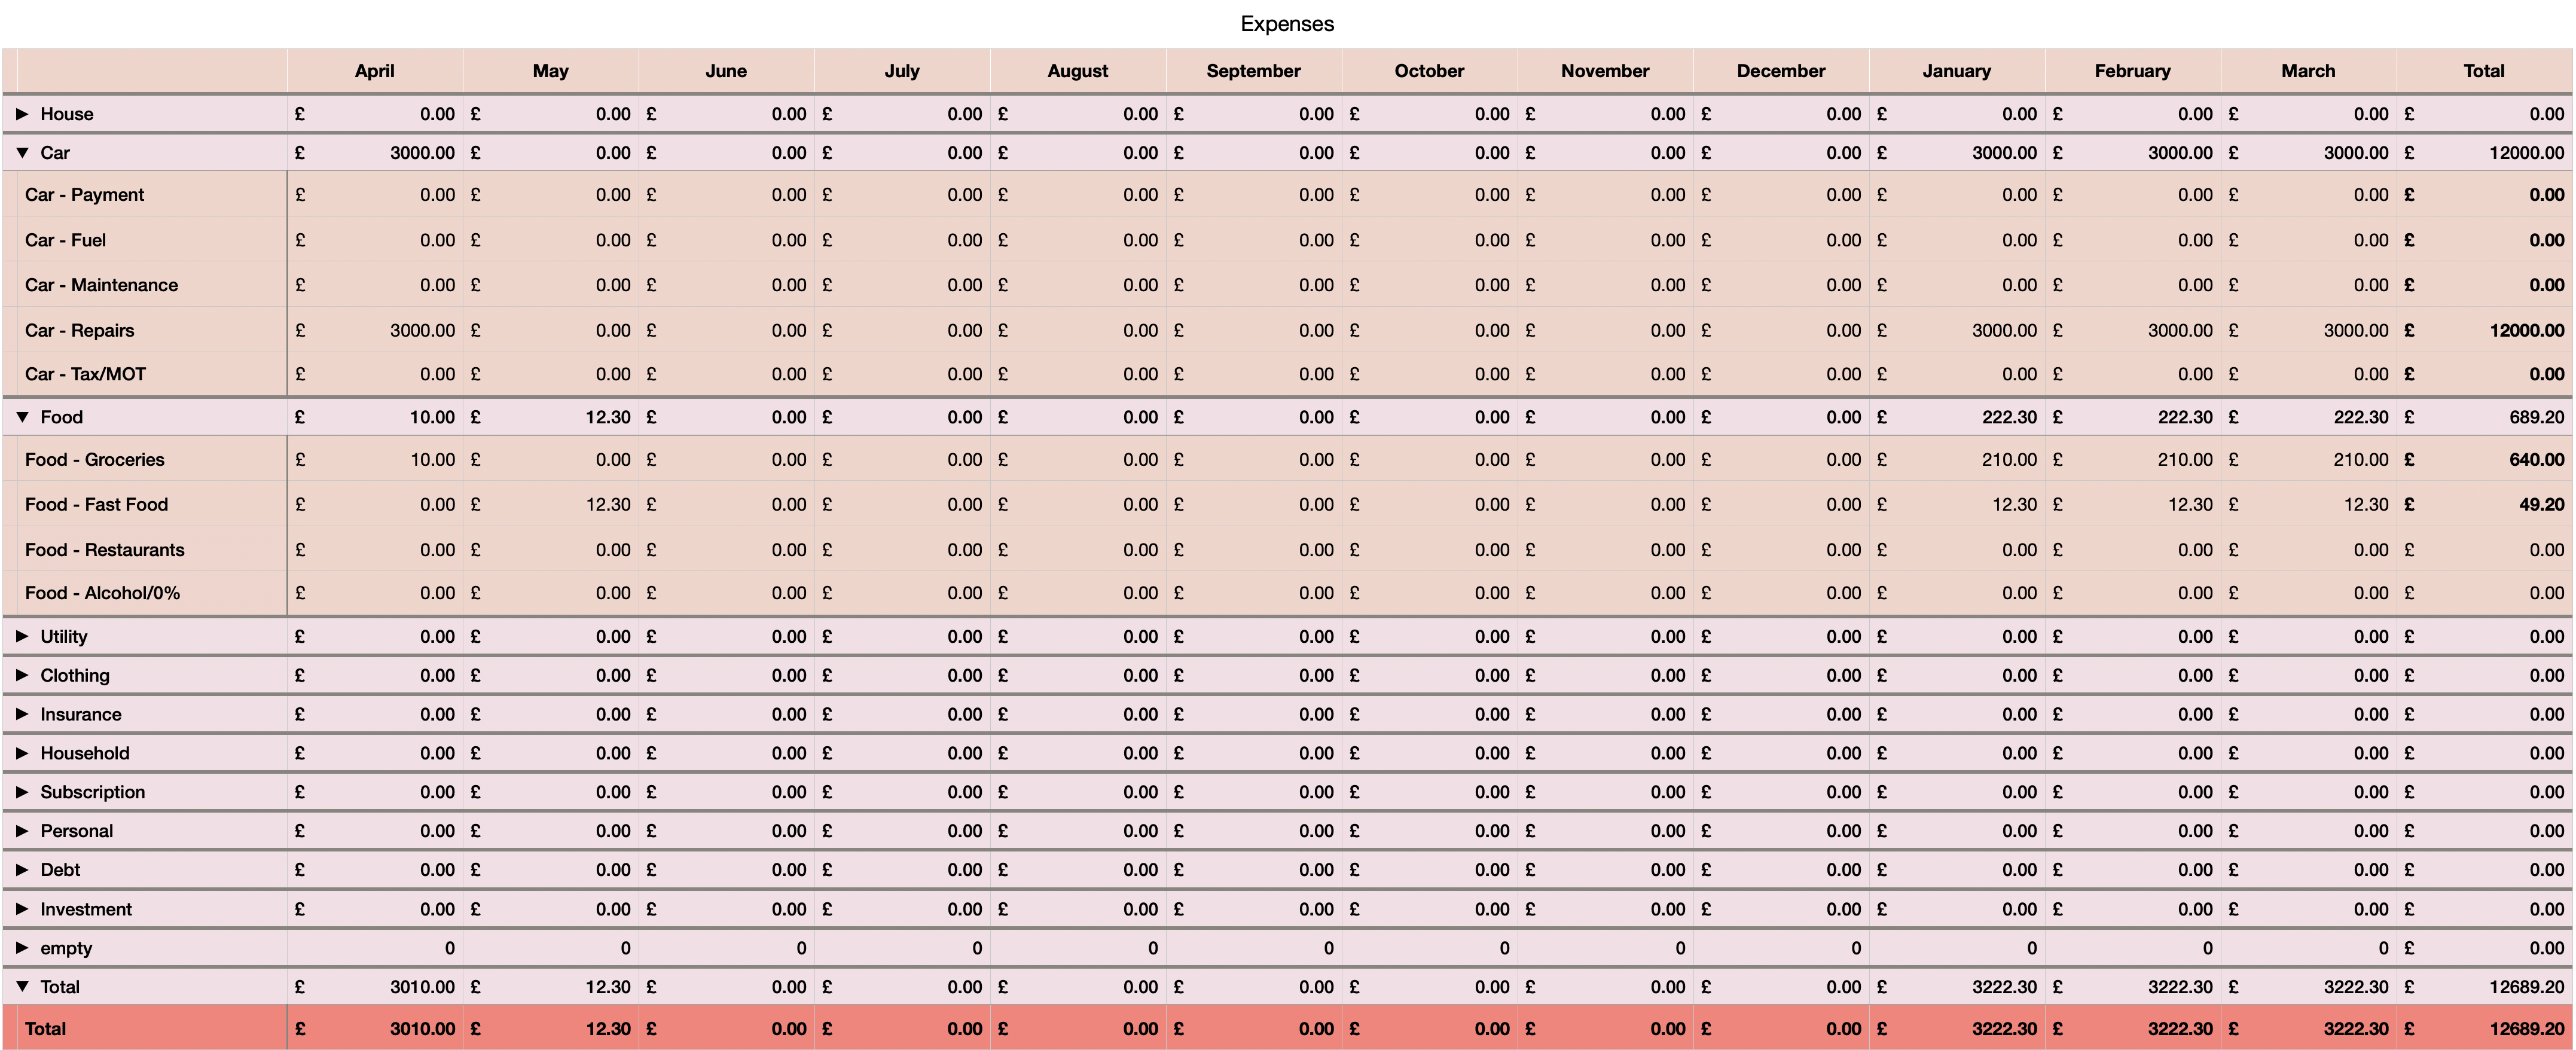
Task: Select the September column header
Action: pos(1254,71)
